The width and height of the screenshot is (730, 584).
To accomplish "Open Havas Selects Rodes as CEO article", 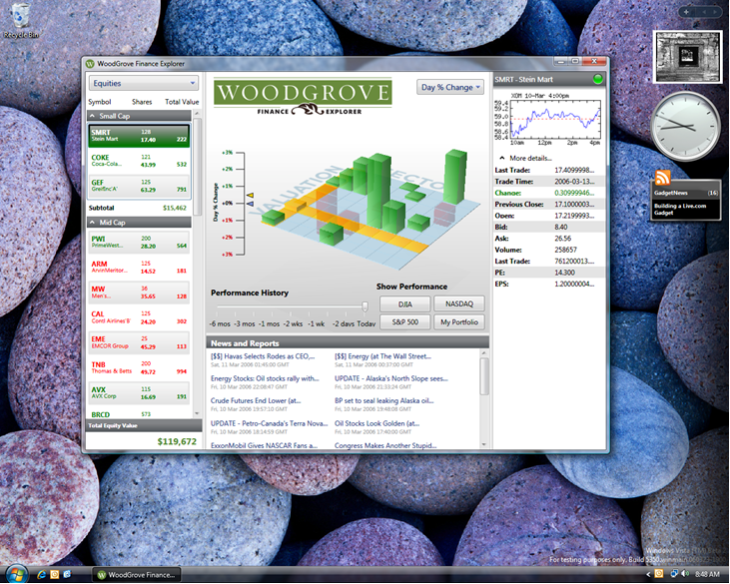I will coord(262,356).
